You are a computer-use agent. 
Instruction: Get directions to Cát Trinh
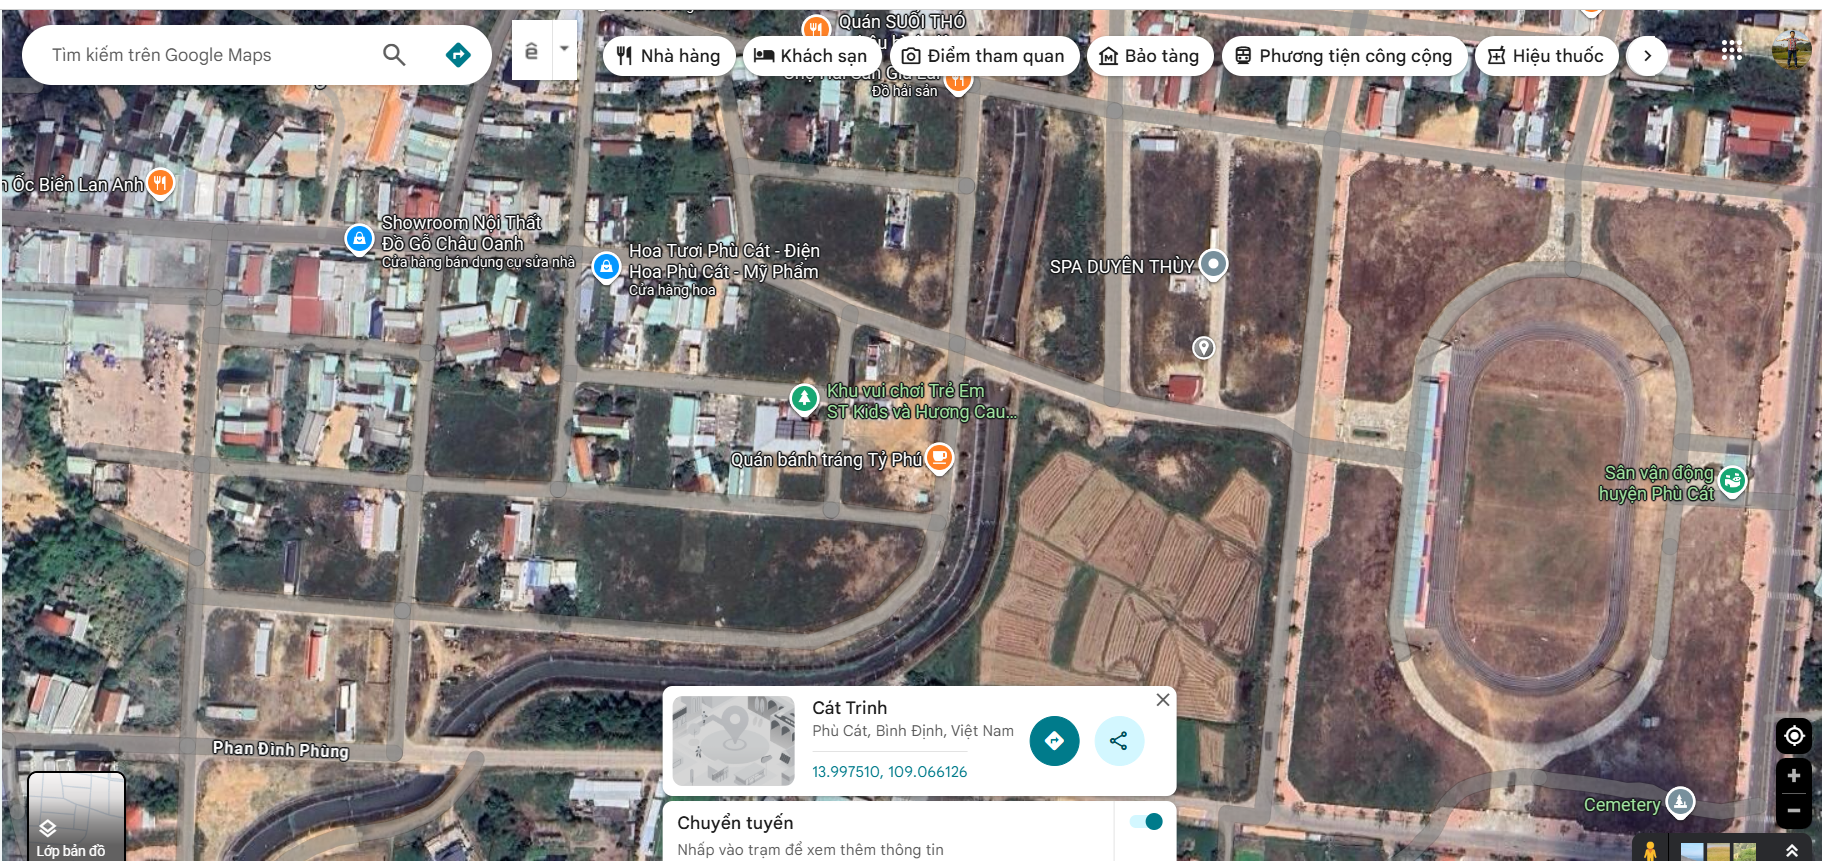click(1054, 741)
